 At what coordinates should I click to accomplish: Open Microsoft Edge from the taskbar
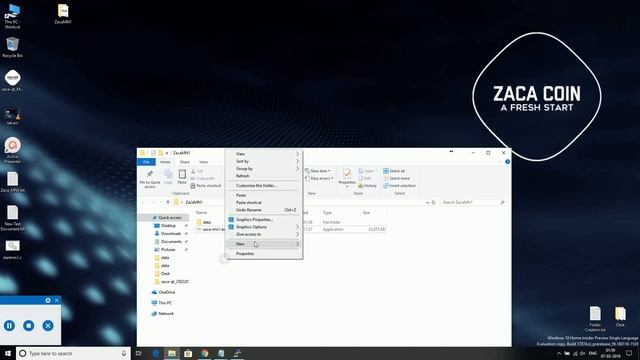[156, 353]
